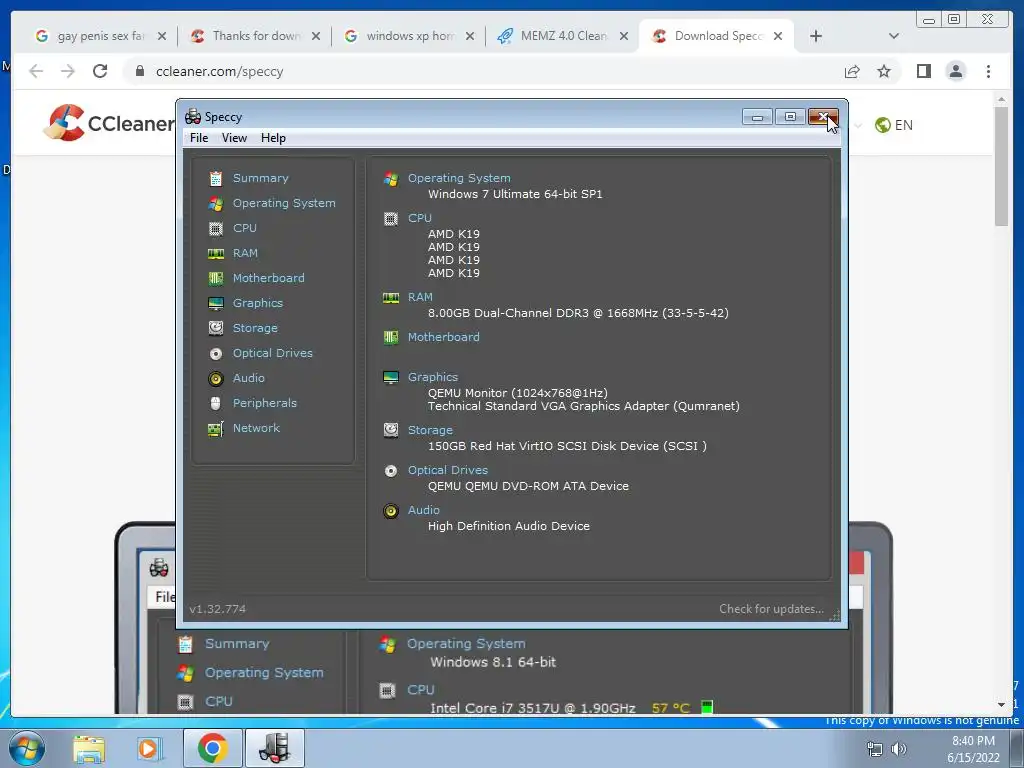
Task: Click Check for updates link
Action: pyautogui.click(x=771, y=609)
